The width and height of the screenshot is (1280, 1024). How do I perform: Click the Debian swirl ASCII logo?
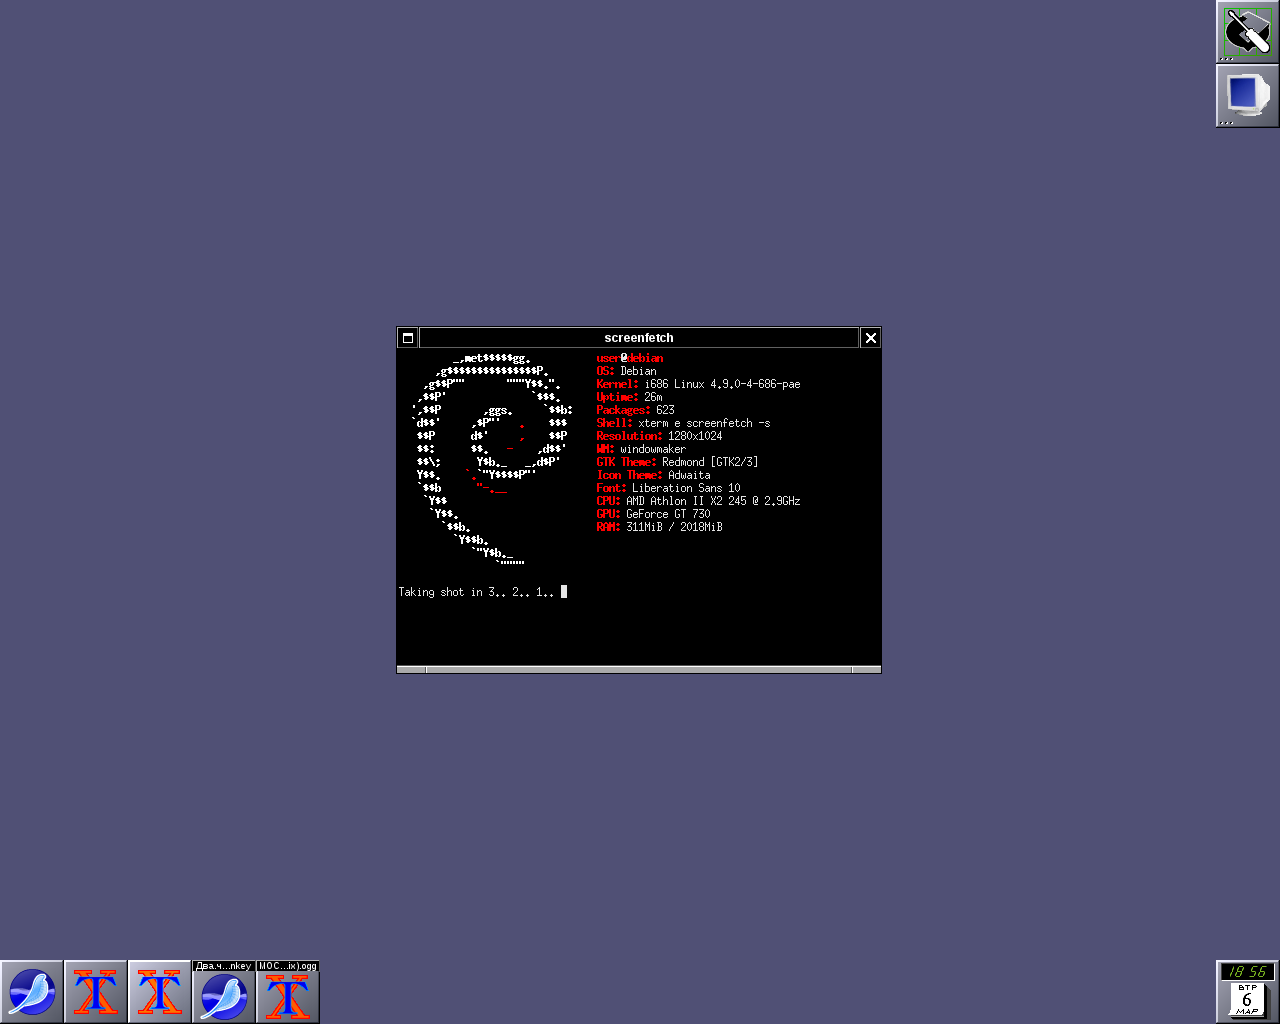492,461
